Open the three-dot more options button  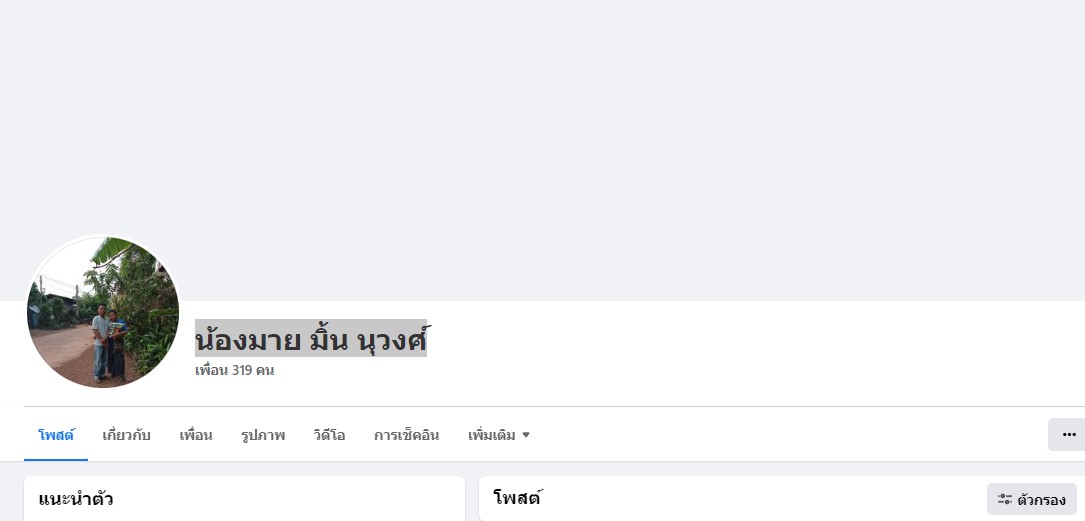[x=1068, y=435]
